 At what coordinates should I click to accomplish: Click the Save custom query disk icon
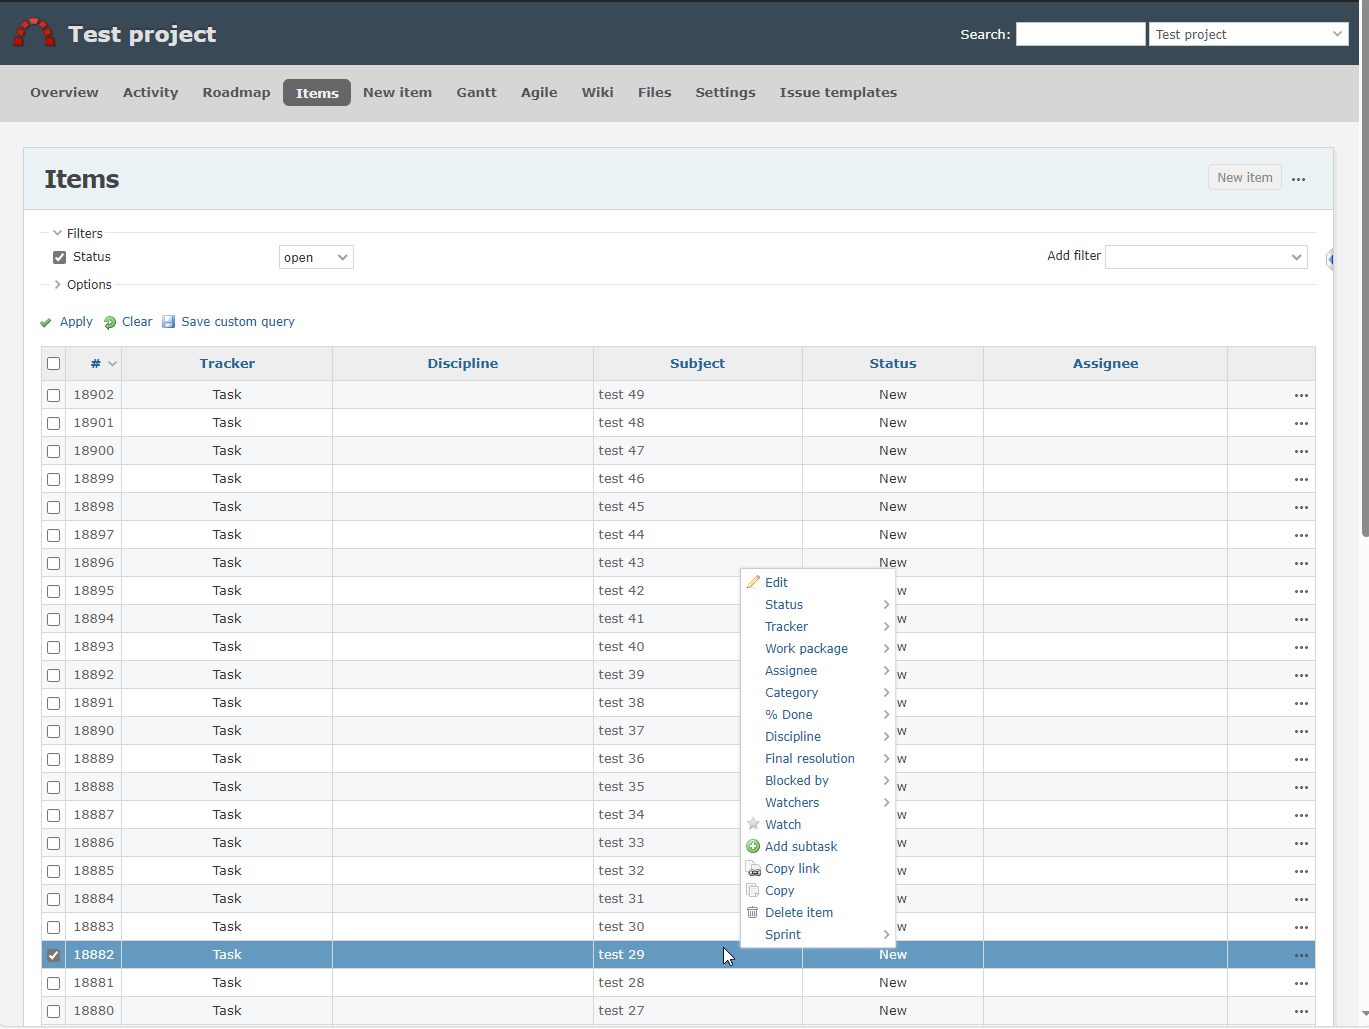(x=169, y=322)
